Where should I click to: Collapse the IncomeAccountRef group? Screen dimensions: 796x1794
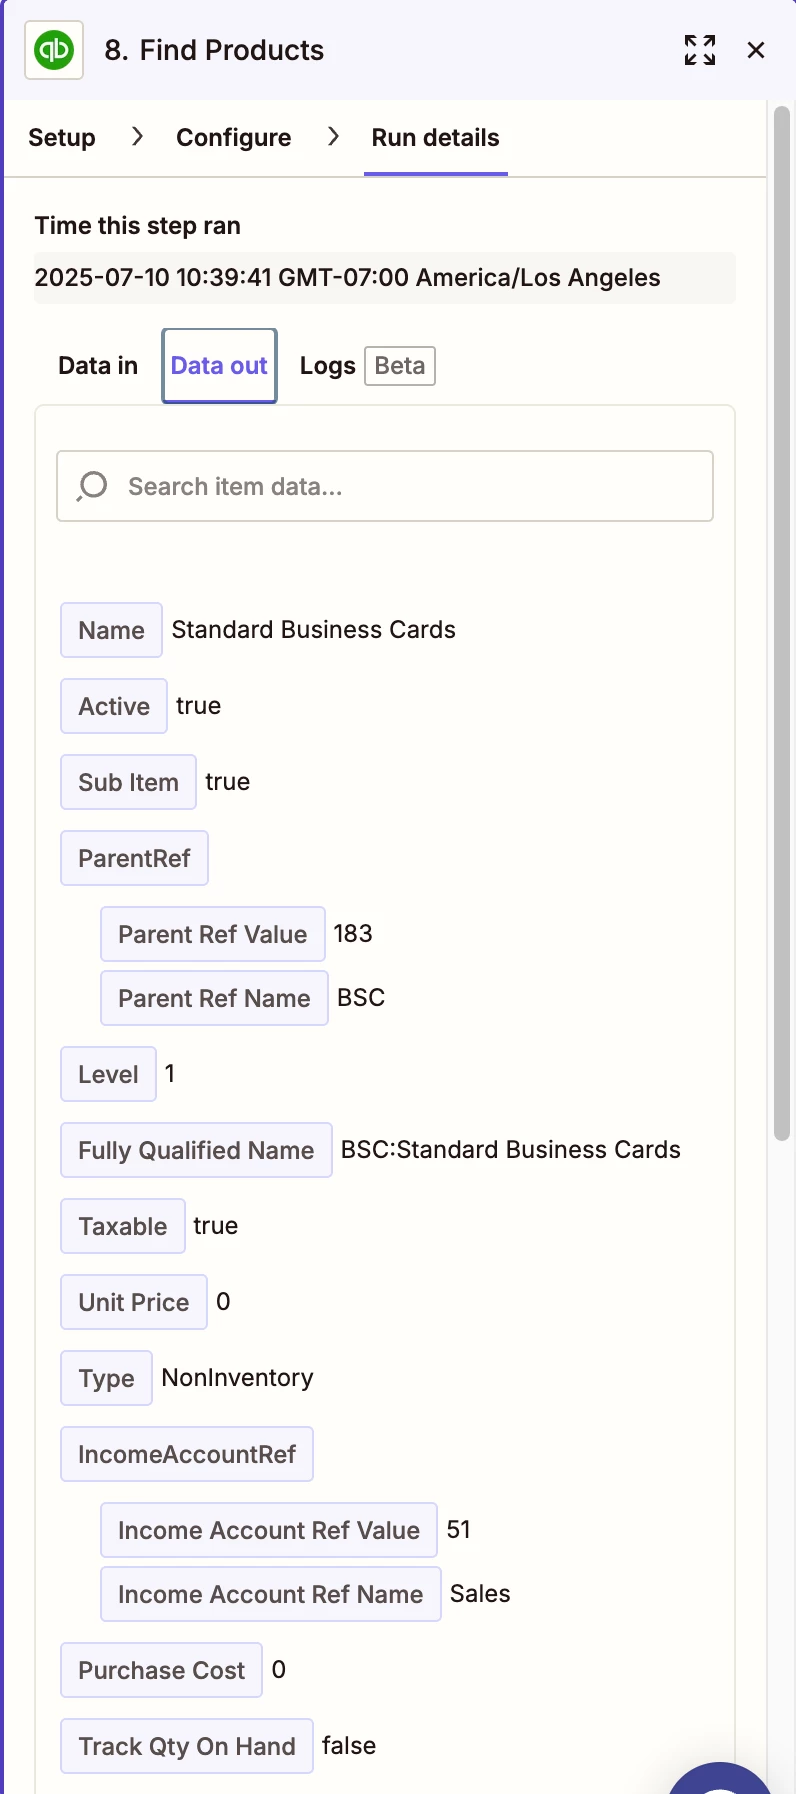187,1454
